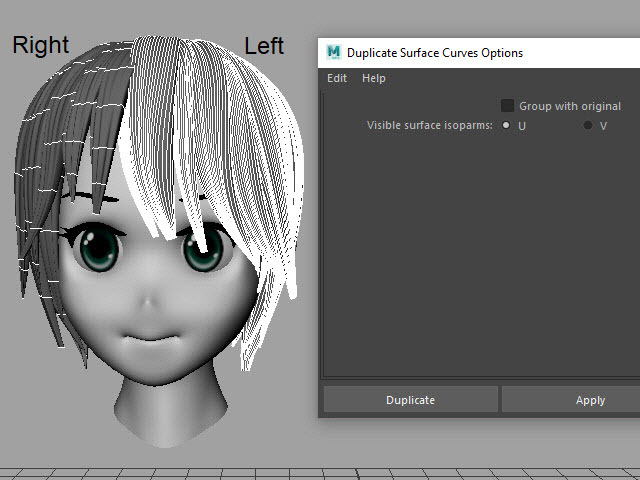Open the Help menu
Viewport: 640px width, 480px height.
click(373, 78)
